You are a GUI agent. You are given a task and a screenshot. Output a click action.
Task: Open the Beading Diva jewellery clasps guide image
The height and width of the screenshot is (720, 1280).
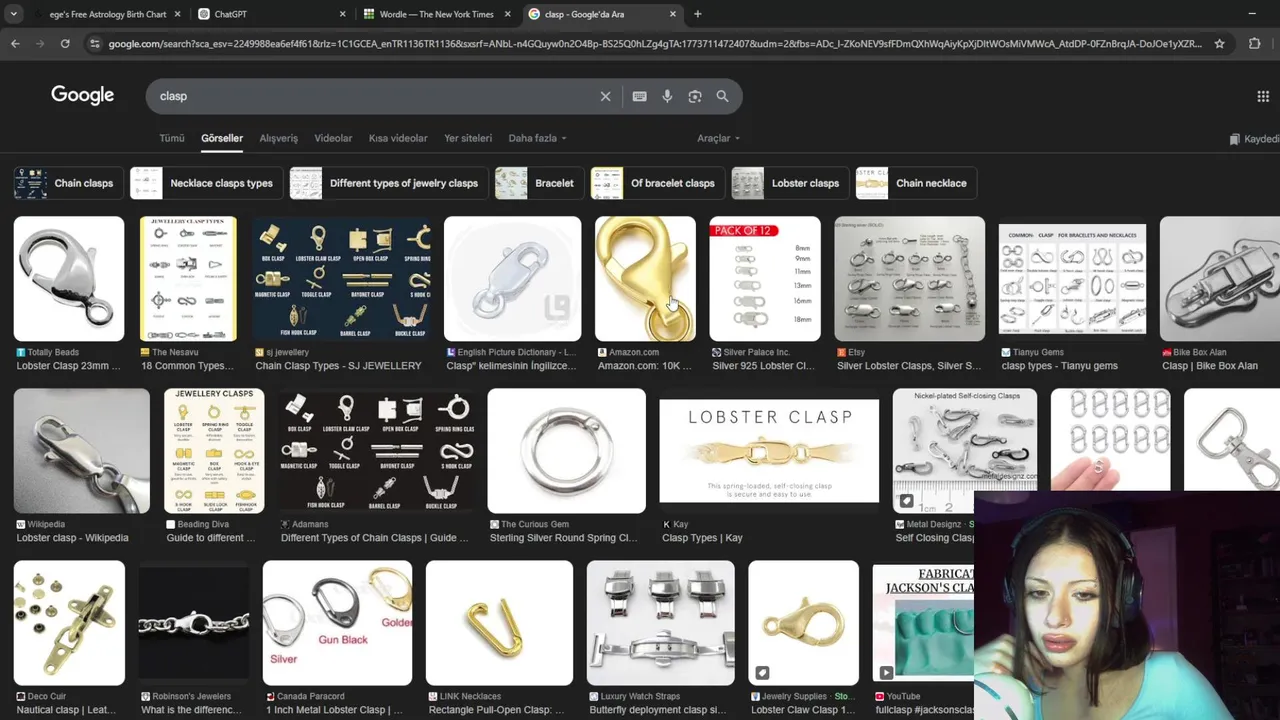point(214,451)
